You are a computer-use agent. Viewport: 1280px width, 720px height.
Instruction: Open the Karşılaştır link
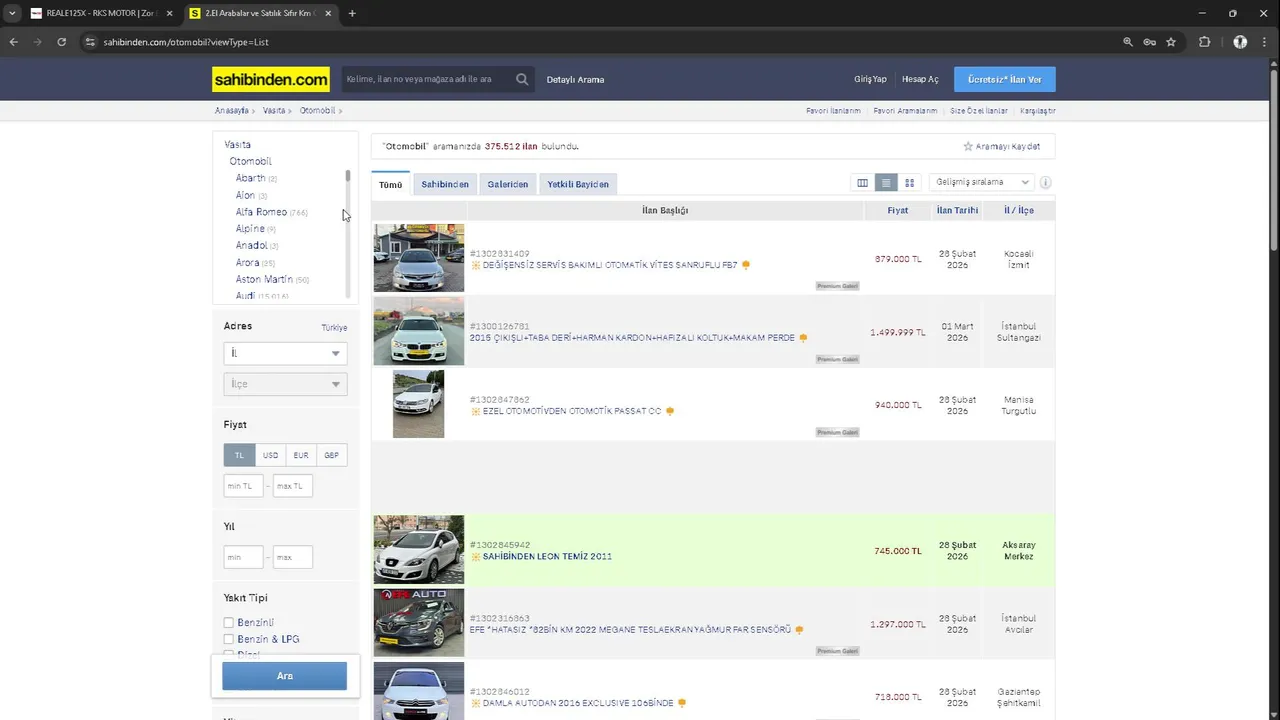[1038, 111]
